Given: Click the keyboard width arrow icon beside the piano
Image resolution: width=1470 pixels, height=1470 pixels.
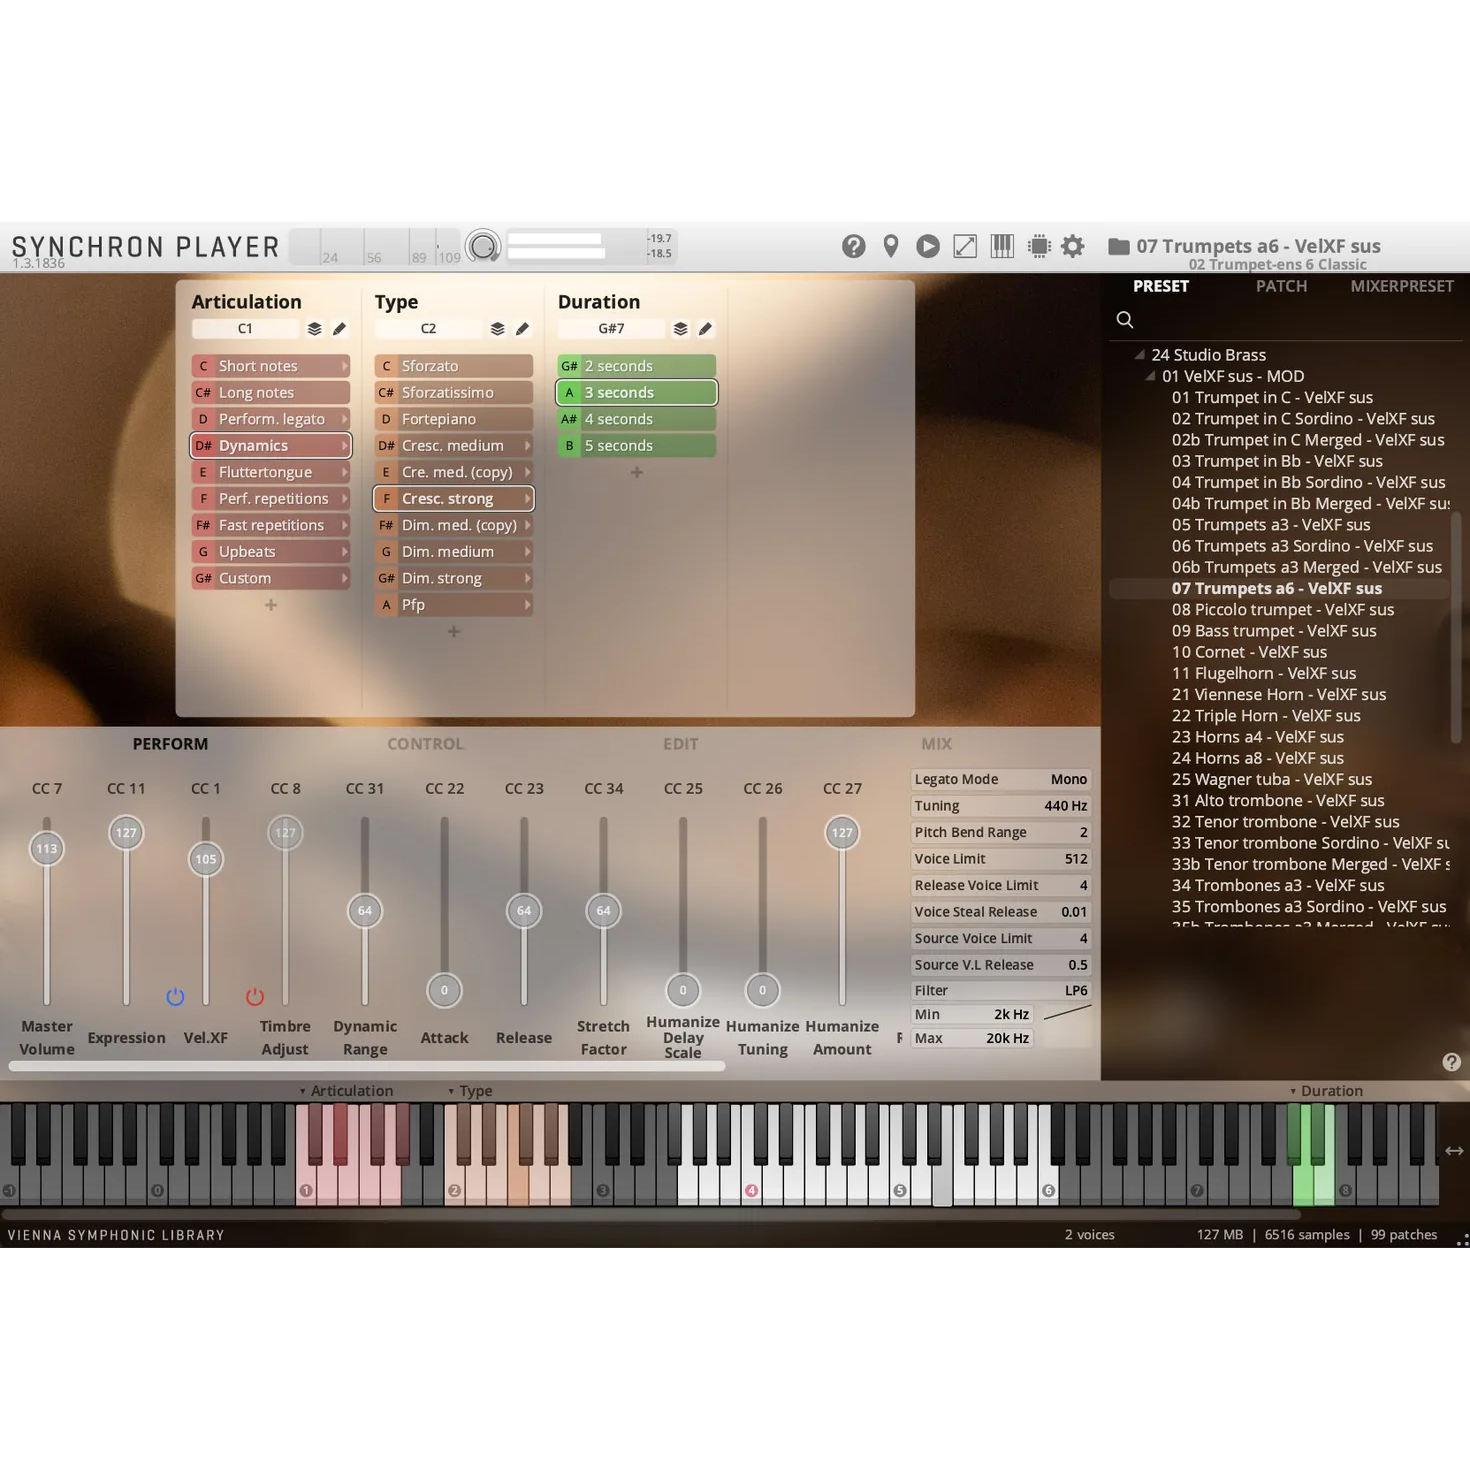Looking at the screenshot, I should point(1454,1151).
